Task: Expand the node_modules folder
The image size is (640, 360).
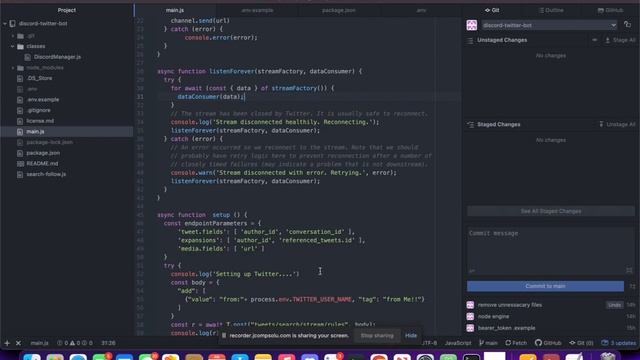Action: coord(13,68)
